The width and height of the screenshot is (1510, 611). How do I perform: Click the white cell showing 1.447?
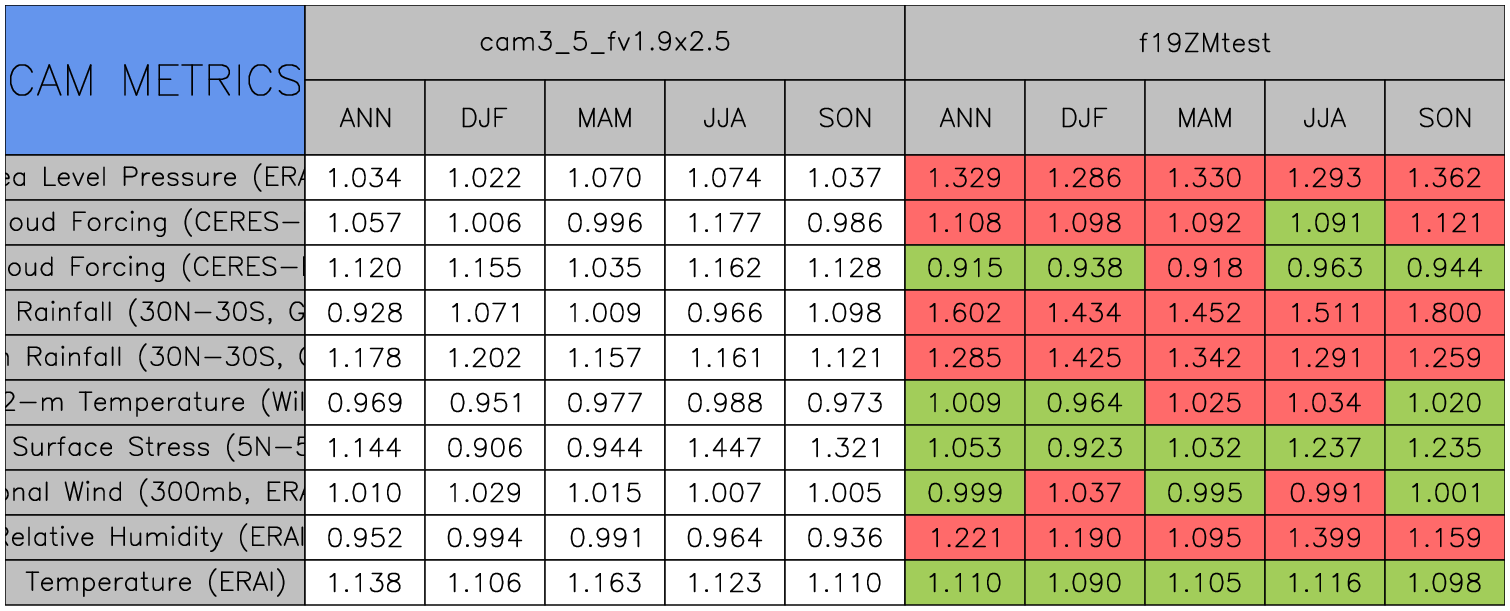tap(724, 447)
